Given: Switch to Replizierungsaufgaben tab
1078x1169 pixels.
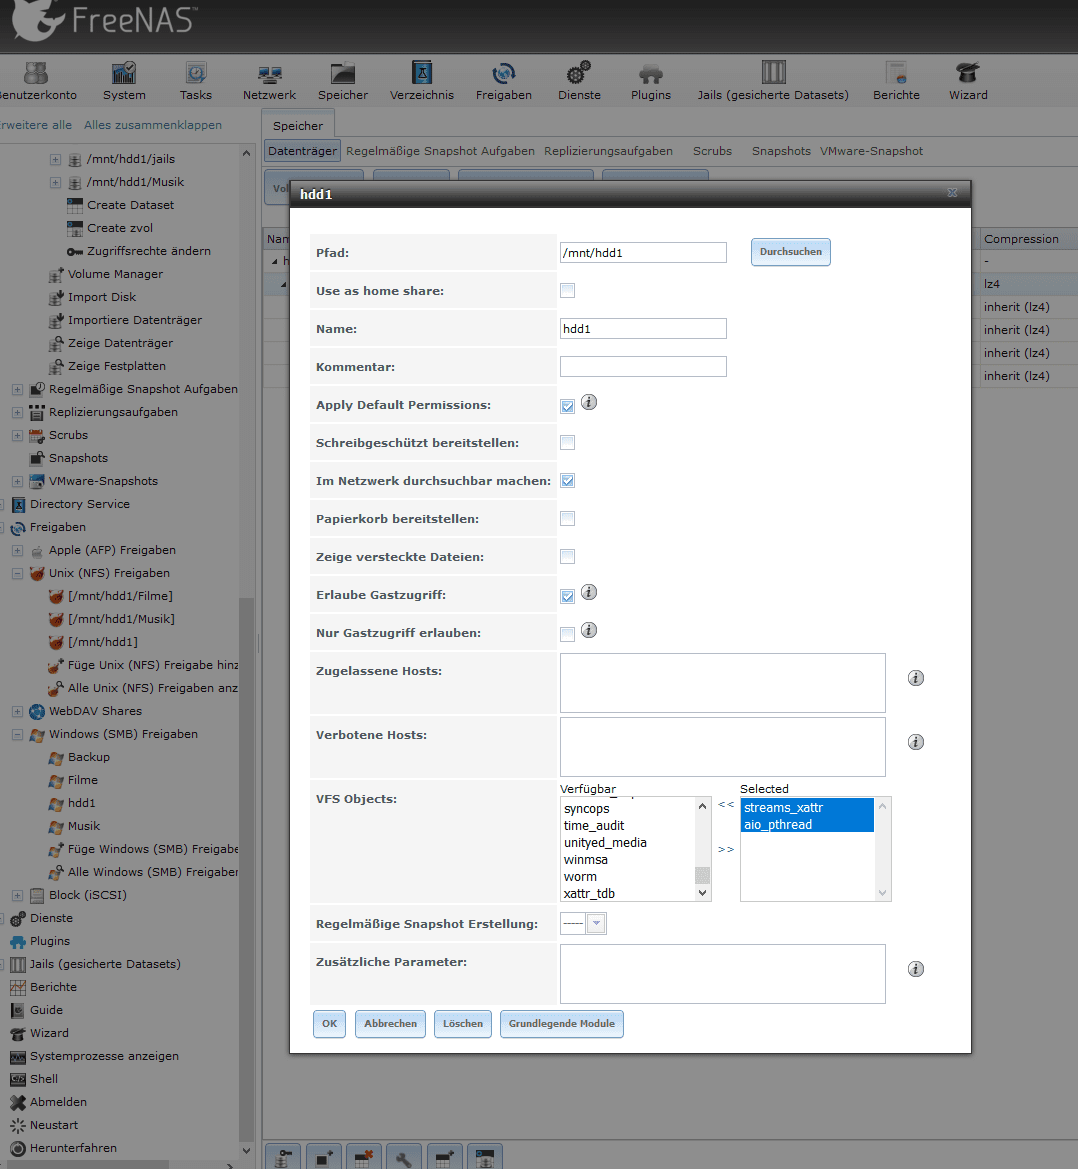Looking at the screenshot, I should click(608, 151).
